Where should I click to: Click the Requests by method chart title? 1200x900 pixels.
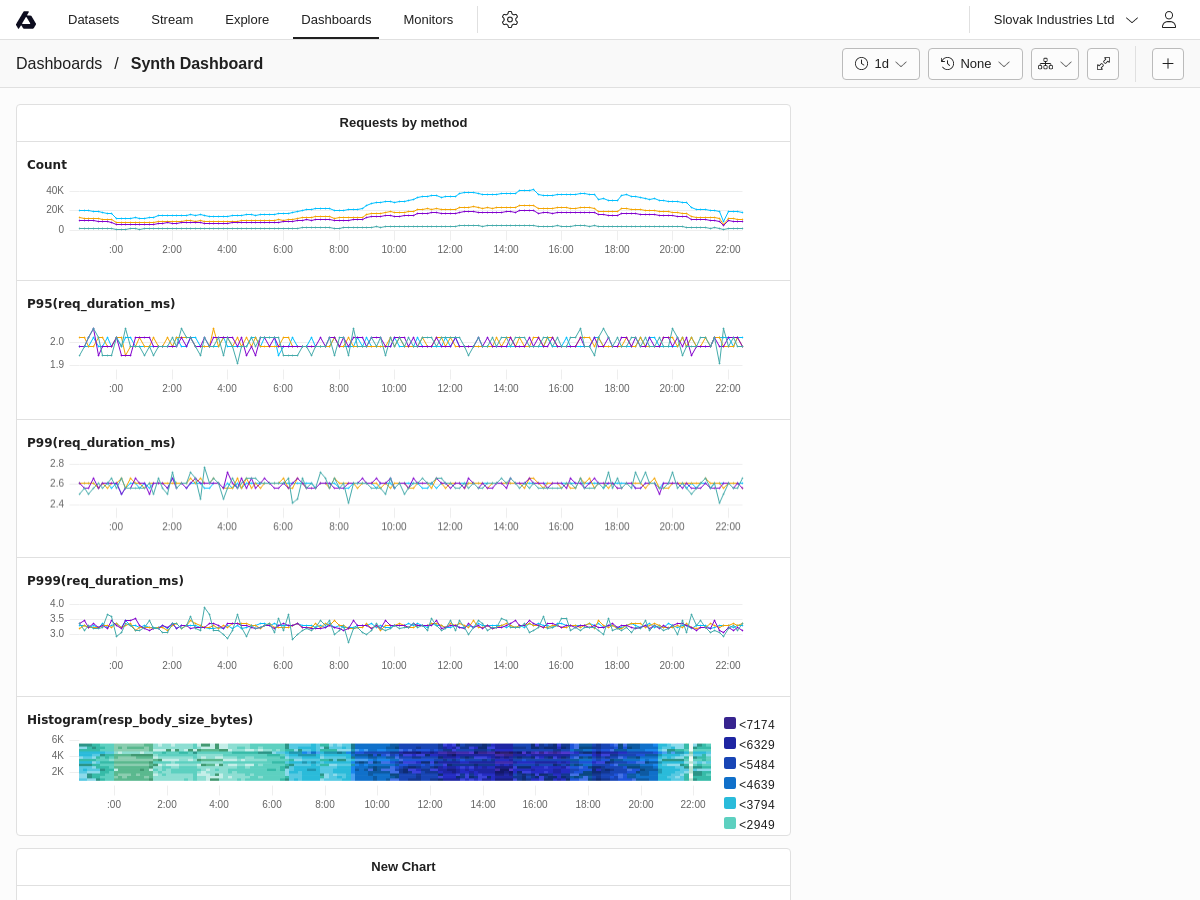point(403,123)
